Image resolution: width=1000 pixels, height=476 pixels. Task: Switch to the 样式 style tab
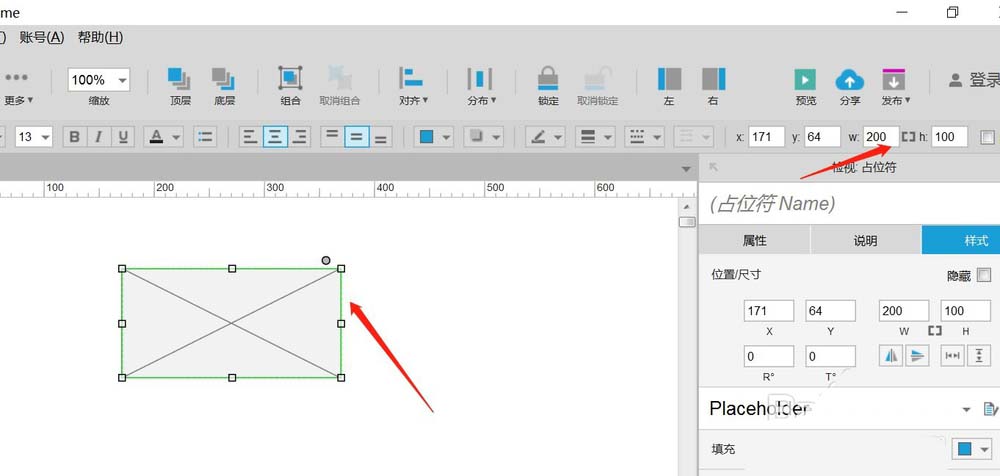click(x=961, y=240)
